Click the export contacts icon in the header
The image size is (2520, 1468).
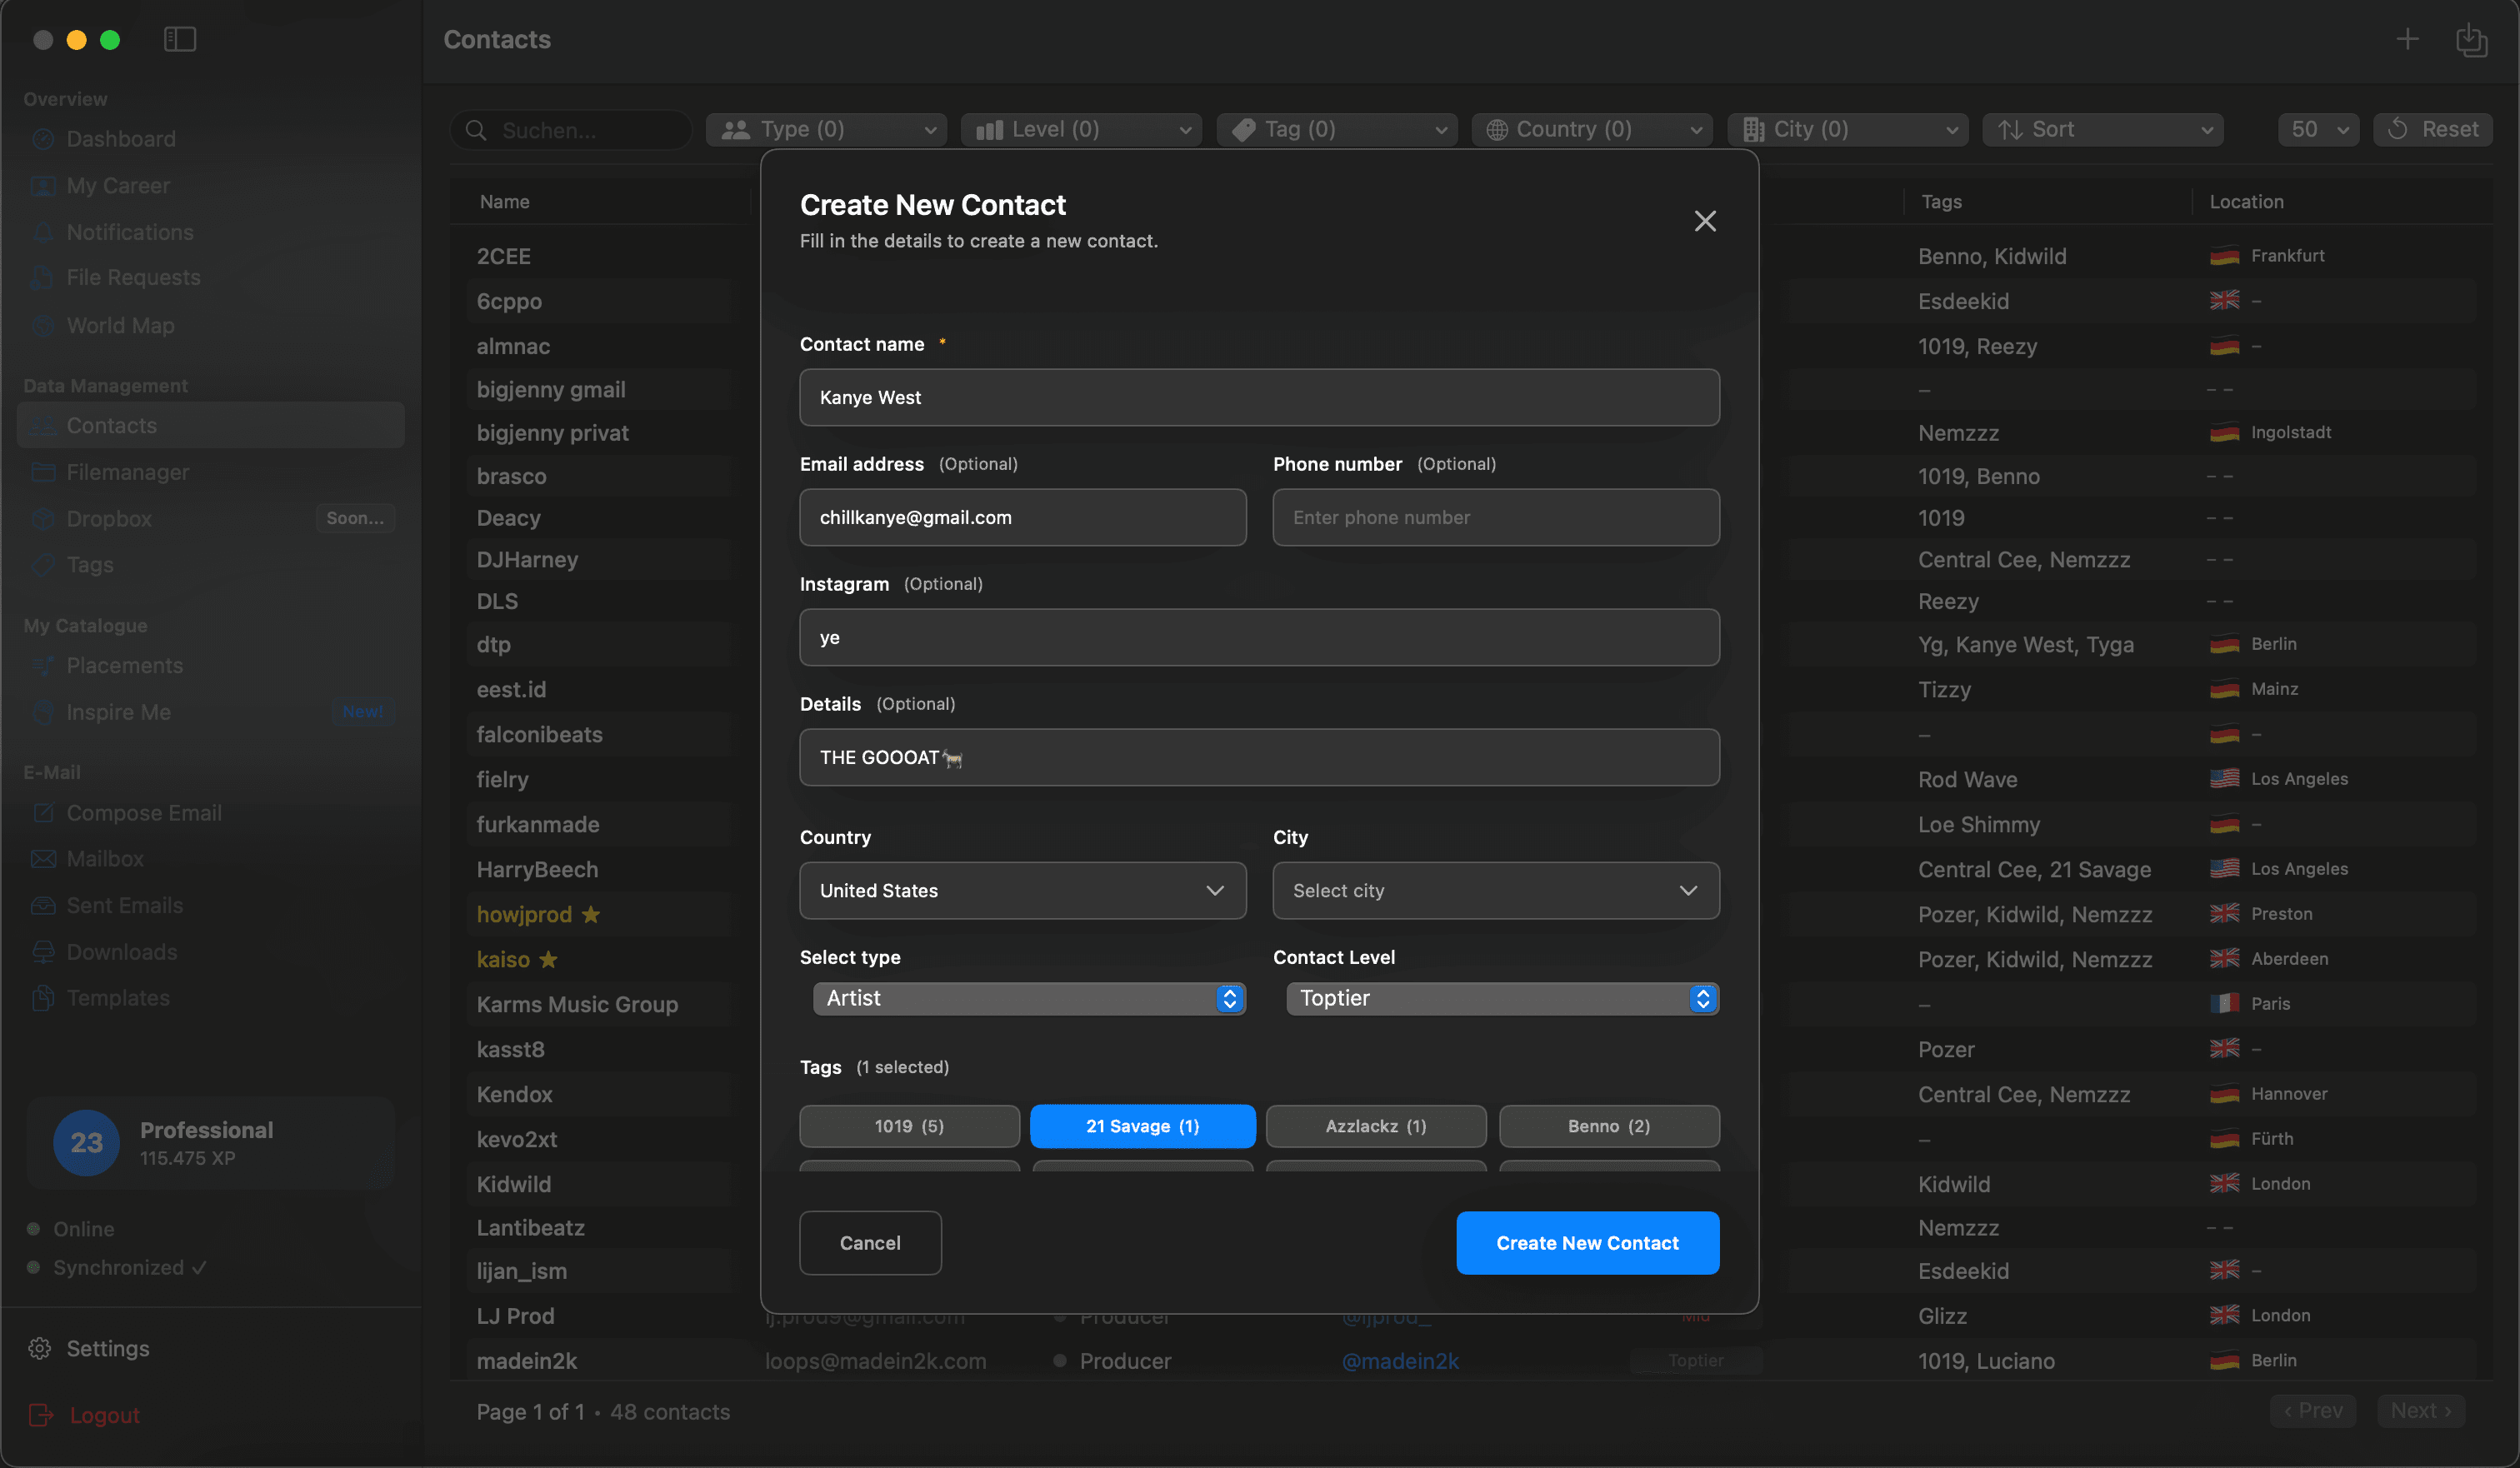point(2472,40)
